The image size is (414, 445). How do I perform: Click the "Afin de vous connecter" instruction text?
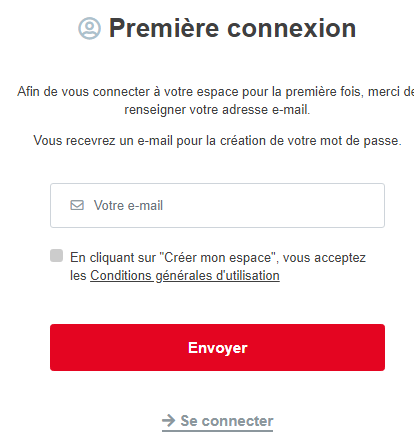click(216, 100)
